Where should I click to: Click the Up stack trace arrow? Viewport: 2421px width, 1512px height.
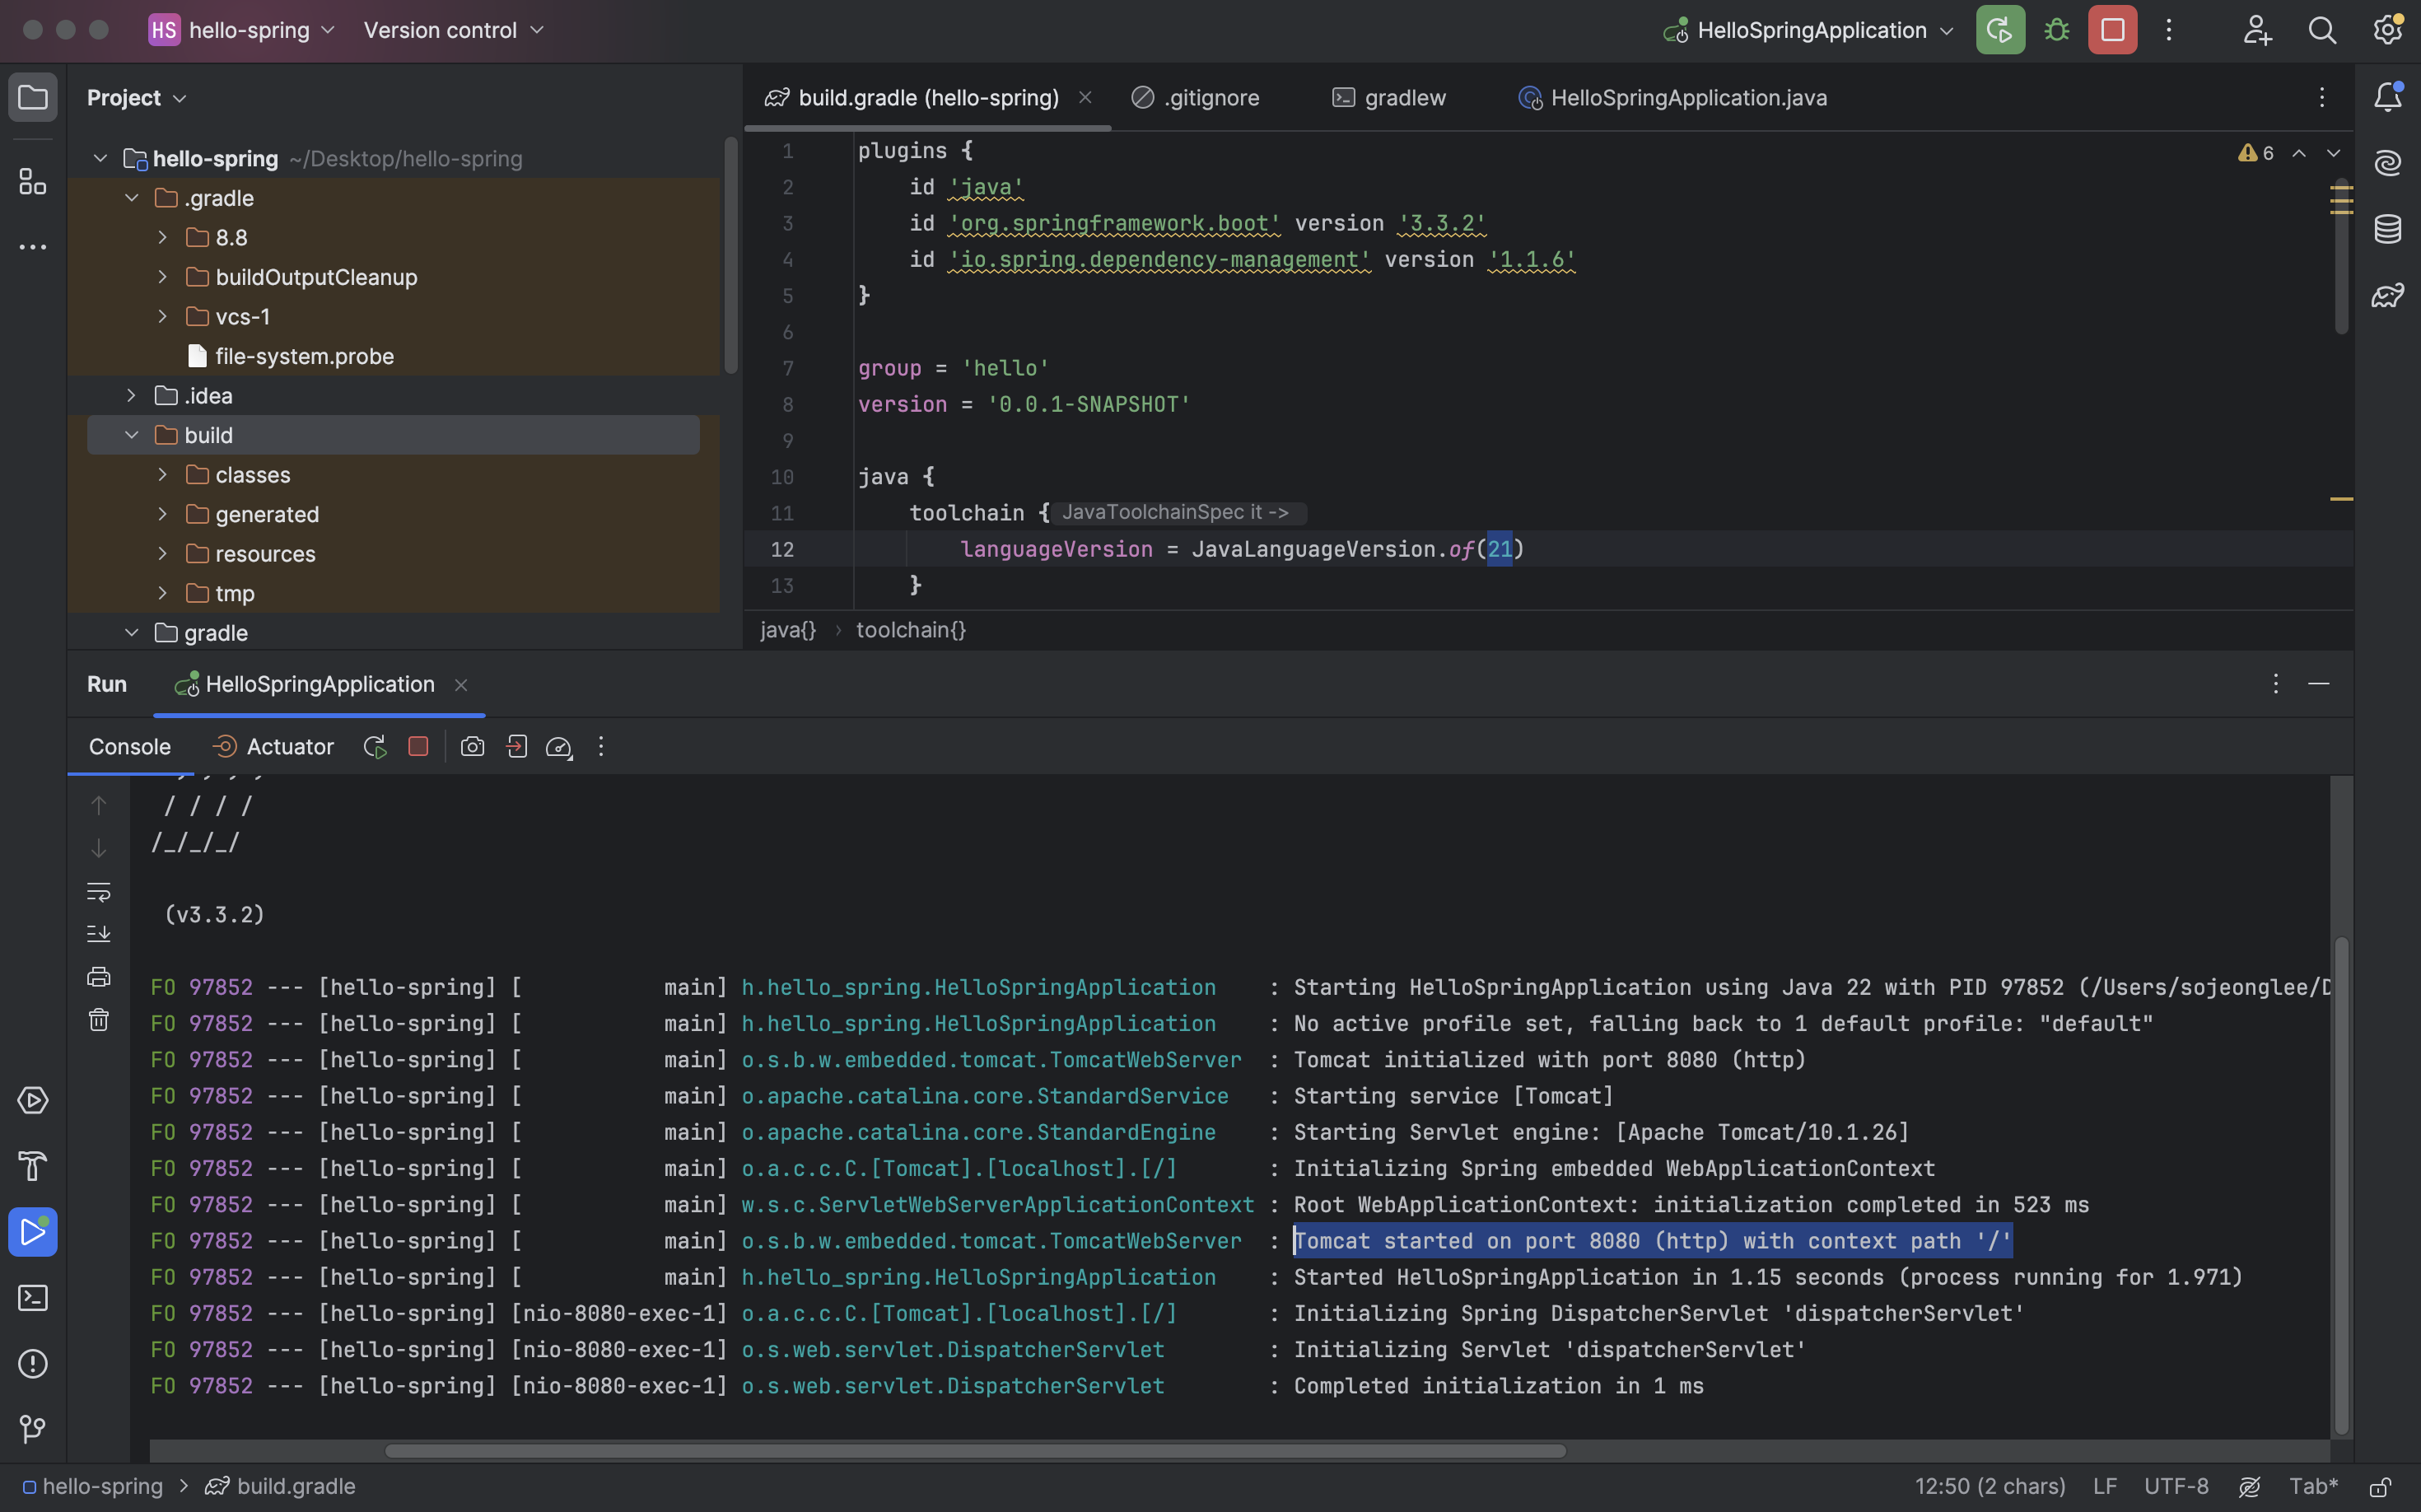pyautogui.click(x=98, y=805)
